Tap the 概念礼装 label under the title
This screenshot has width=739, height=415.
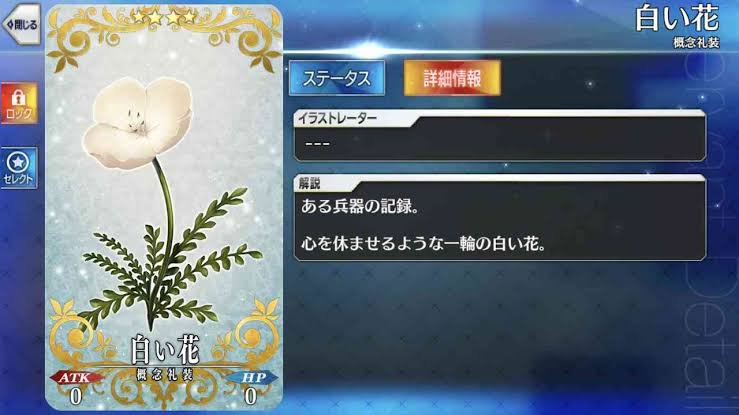point(696,42)
